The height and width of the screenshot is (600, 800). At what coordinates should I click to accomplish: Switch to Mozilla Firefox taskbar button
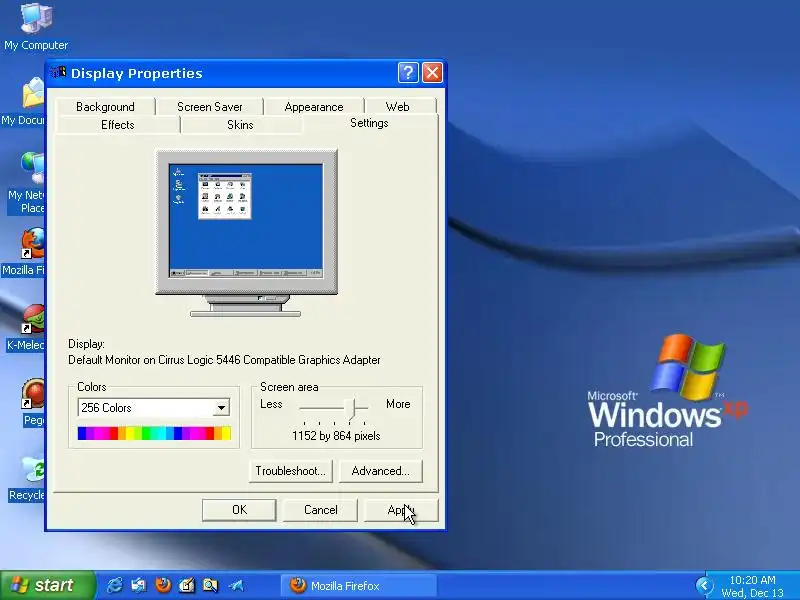point(358,585)
